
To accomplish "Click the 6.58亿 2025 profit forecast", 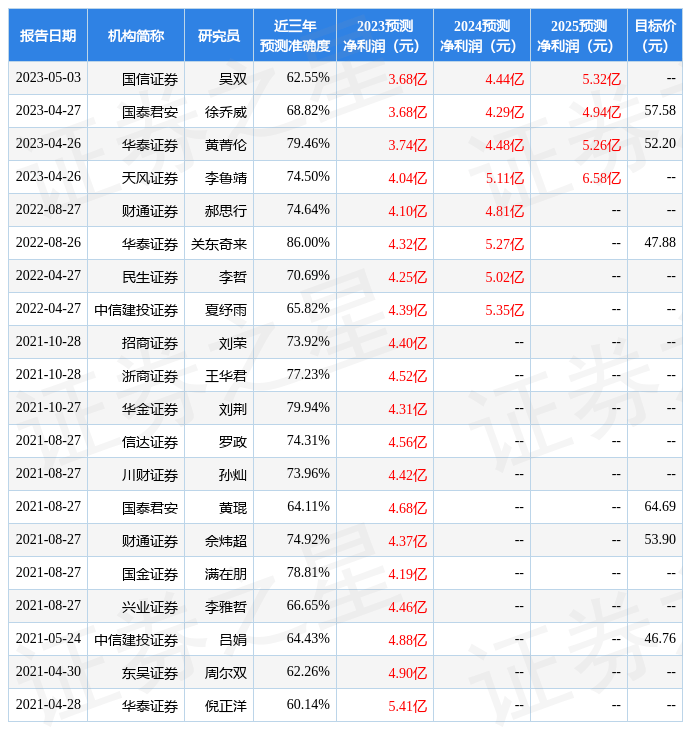I will 601,177.
